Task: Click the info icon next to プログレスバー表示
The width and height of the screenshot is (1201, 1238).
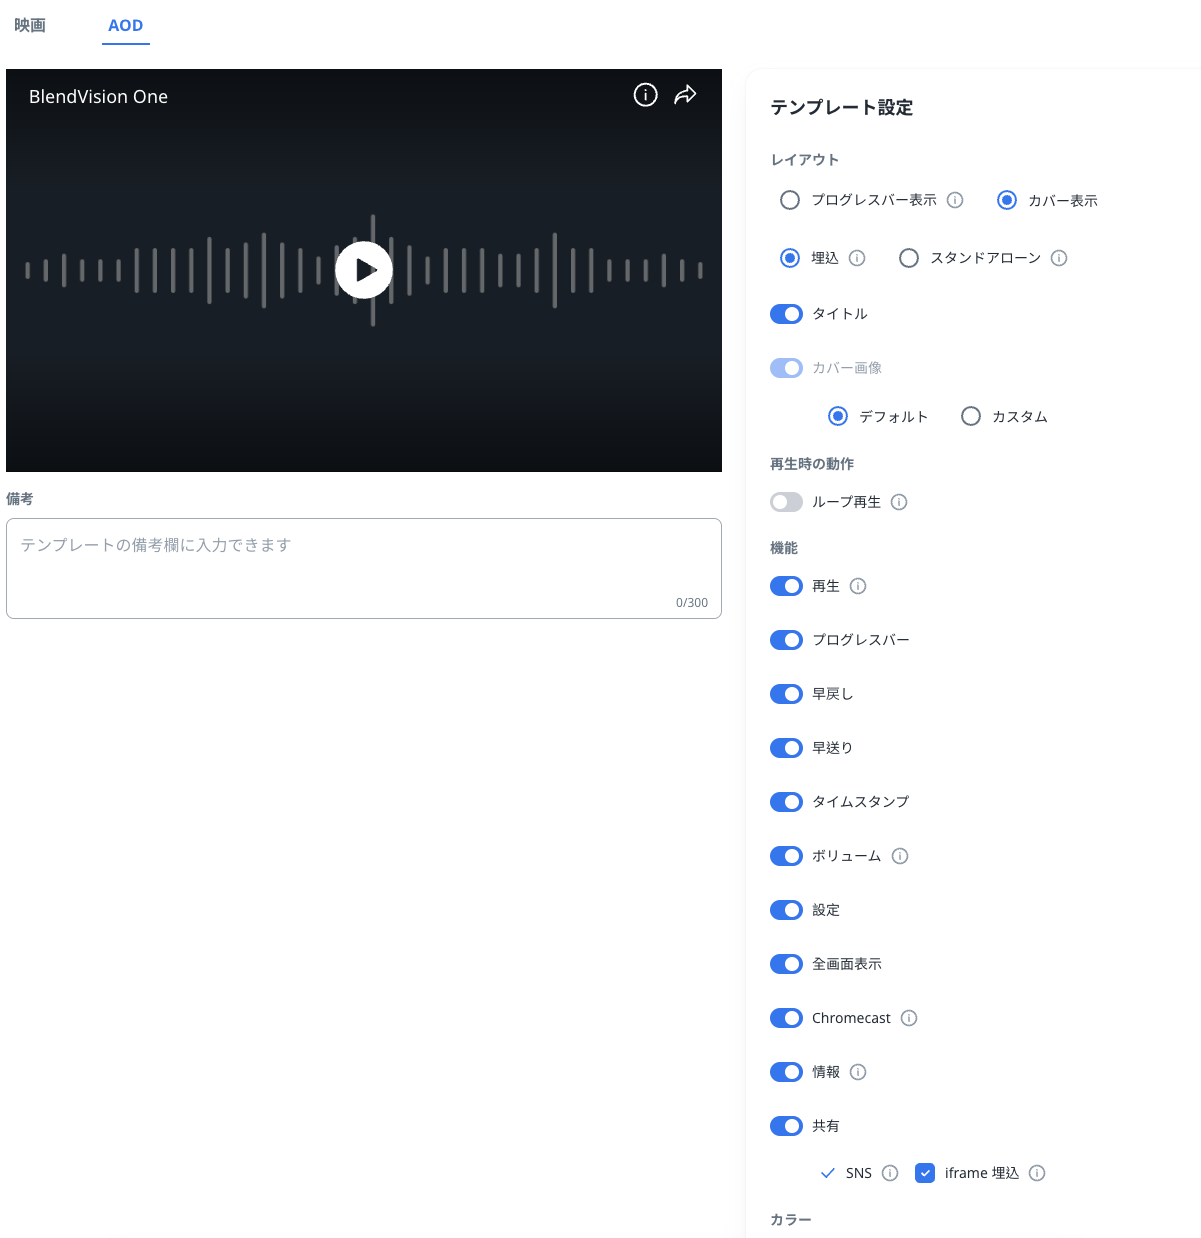Action: (955, 200)
